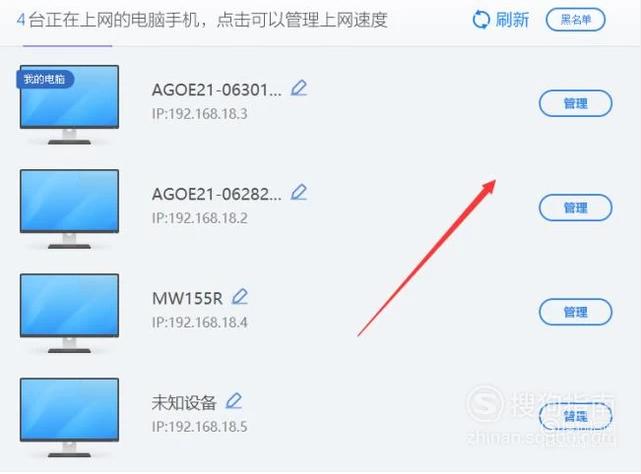The height and width of the screenshot is (474, 641).
Task: Edit name of AGOE21-06301 device
Action: pyautogui.click(x=299, y=88)
